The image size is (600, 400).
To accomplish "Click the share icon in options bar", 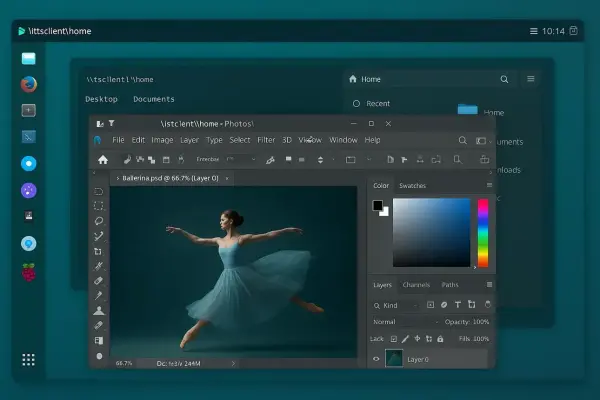I will [484, 159].
